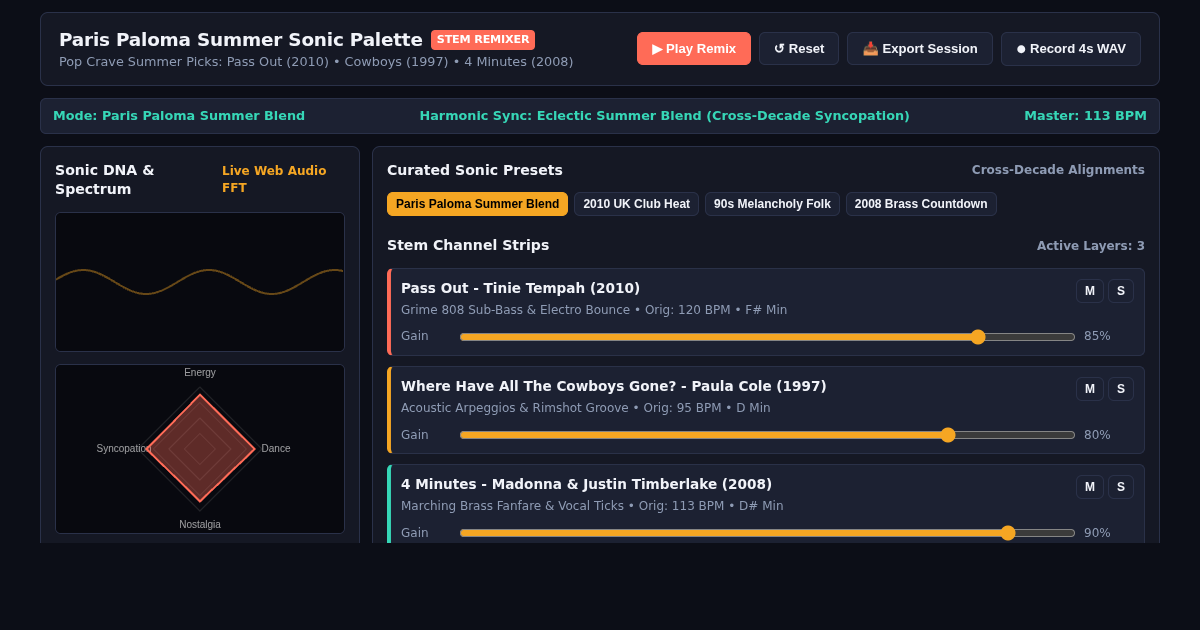Screen dimensions: 1200x630
Task: Click Pass Out - Tinie Tempah title
Action: tap(520, 288)
